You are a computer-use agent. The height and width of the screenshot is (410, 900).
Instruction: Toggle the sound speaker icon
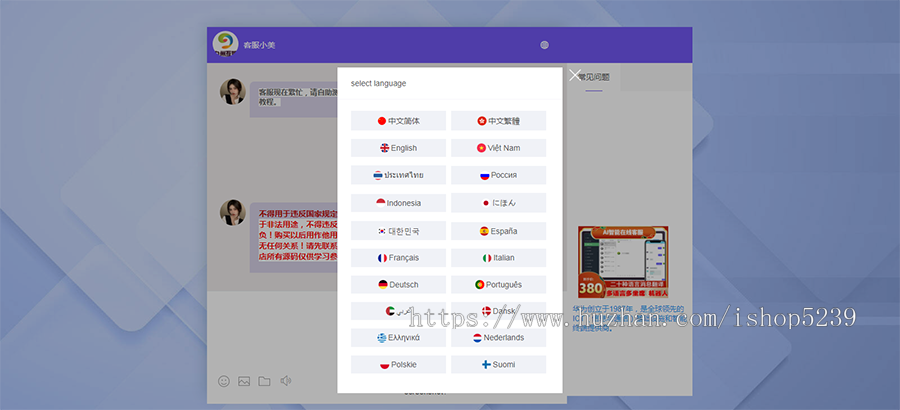[285, 381]
